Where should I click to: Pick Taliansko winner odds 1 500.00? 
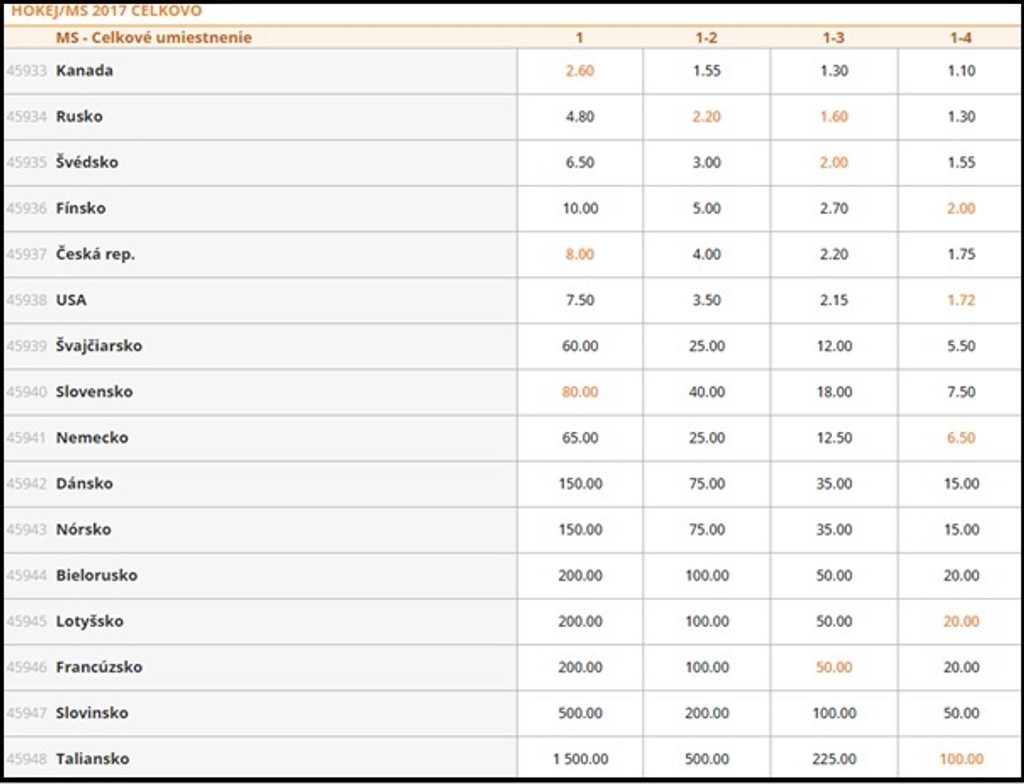point(579,759)
